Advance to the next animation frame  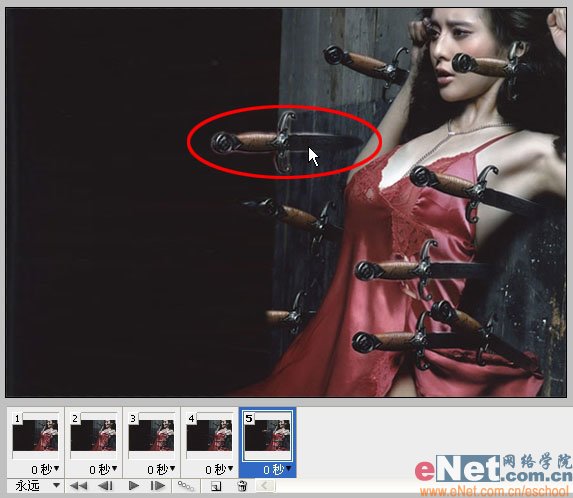(158, 486)
